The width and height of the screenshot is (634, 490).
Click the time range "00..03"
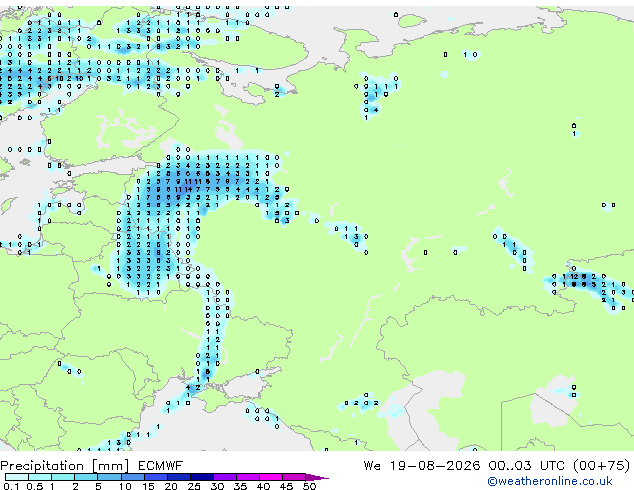pos(510,466)
